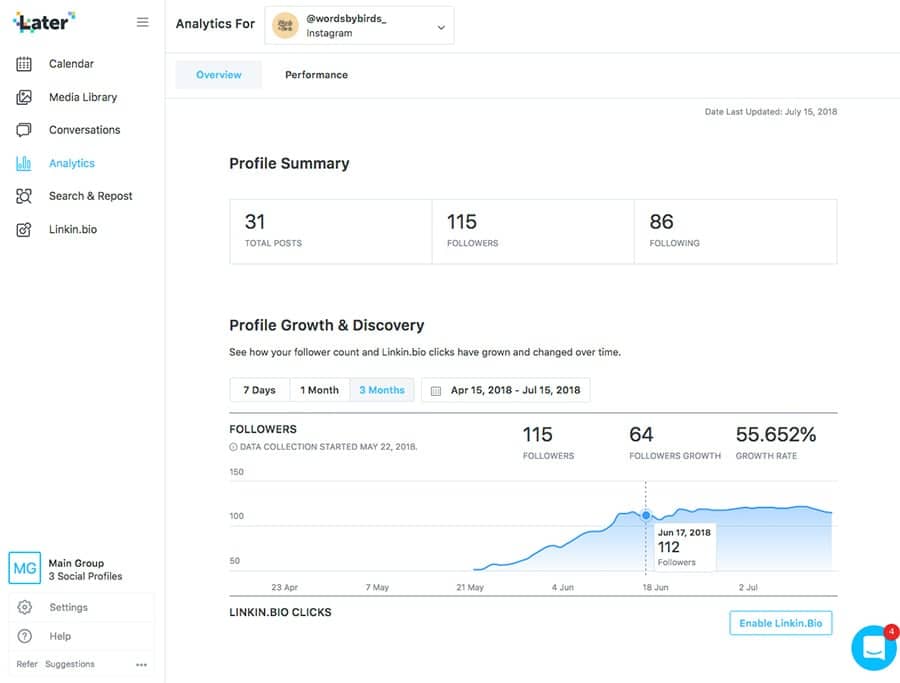
Task: Click the Media Library image icon
Action: click(x=24, y=97)
